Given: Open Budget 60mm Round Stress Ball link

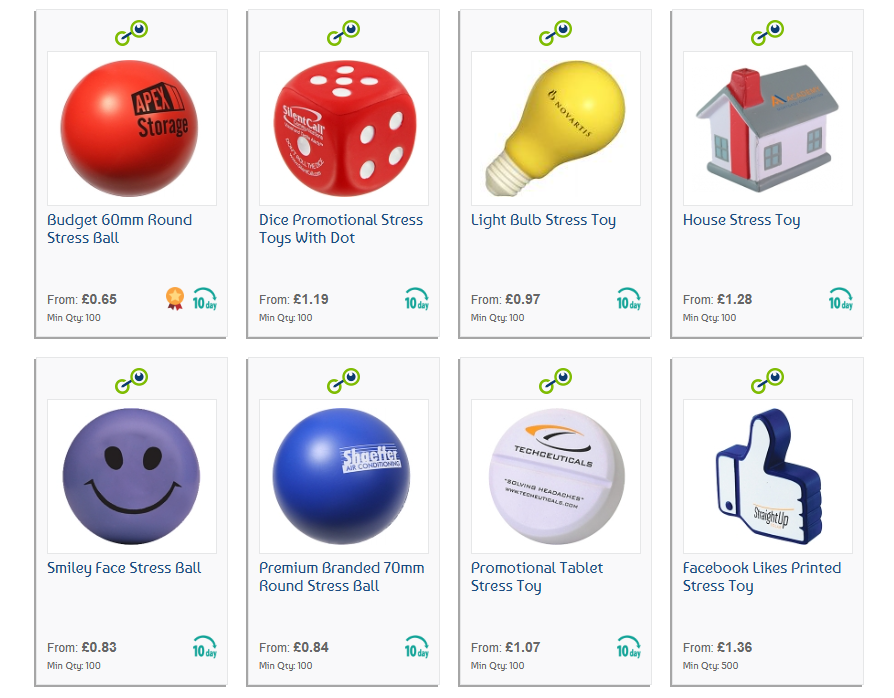Looking at the screenshot, I should point(120,229).
